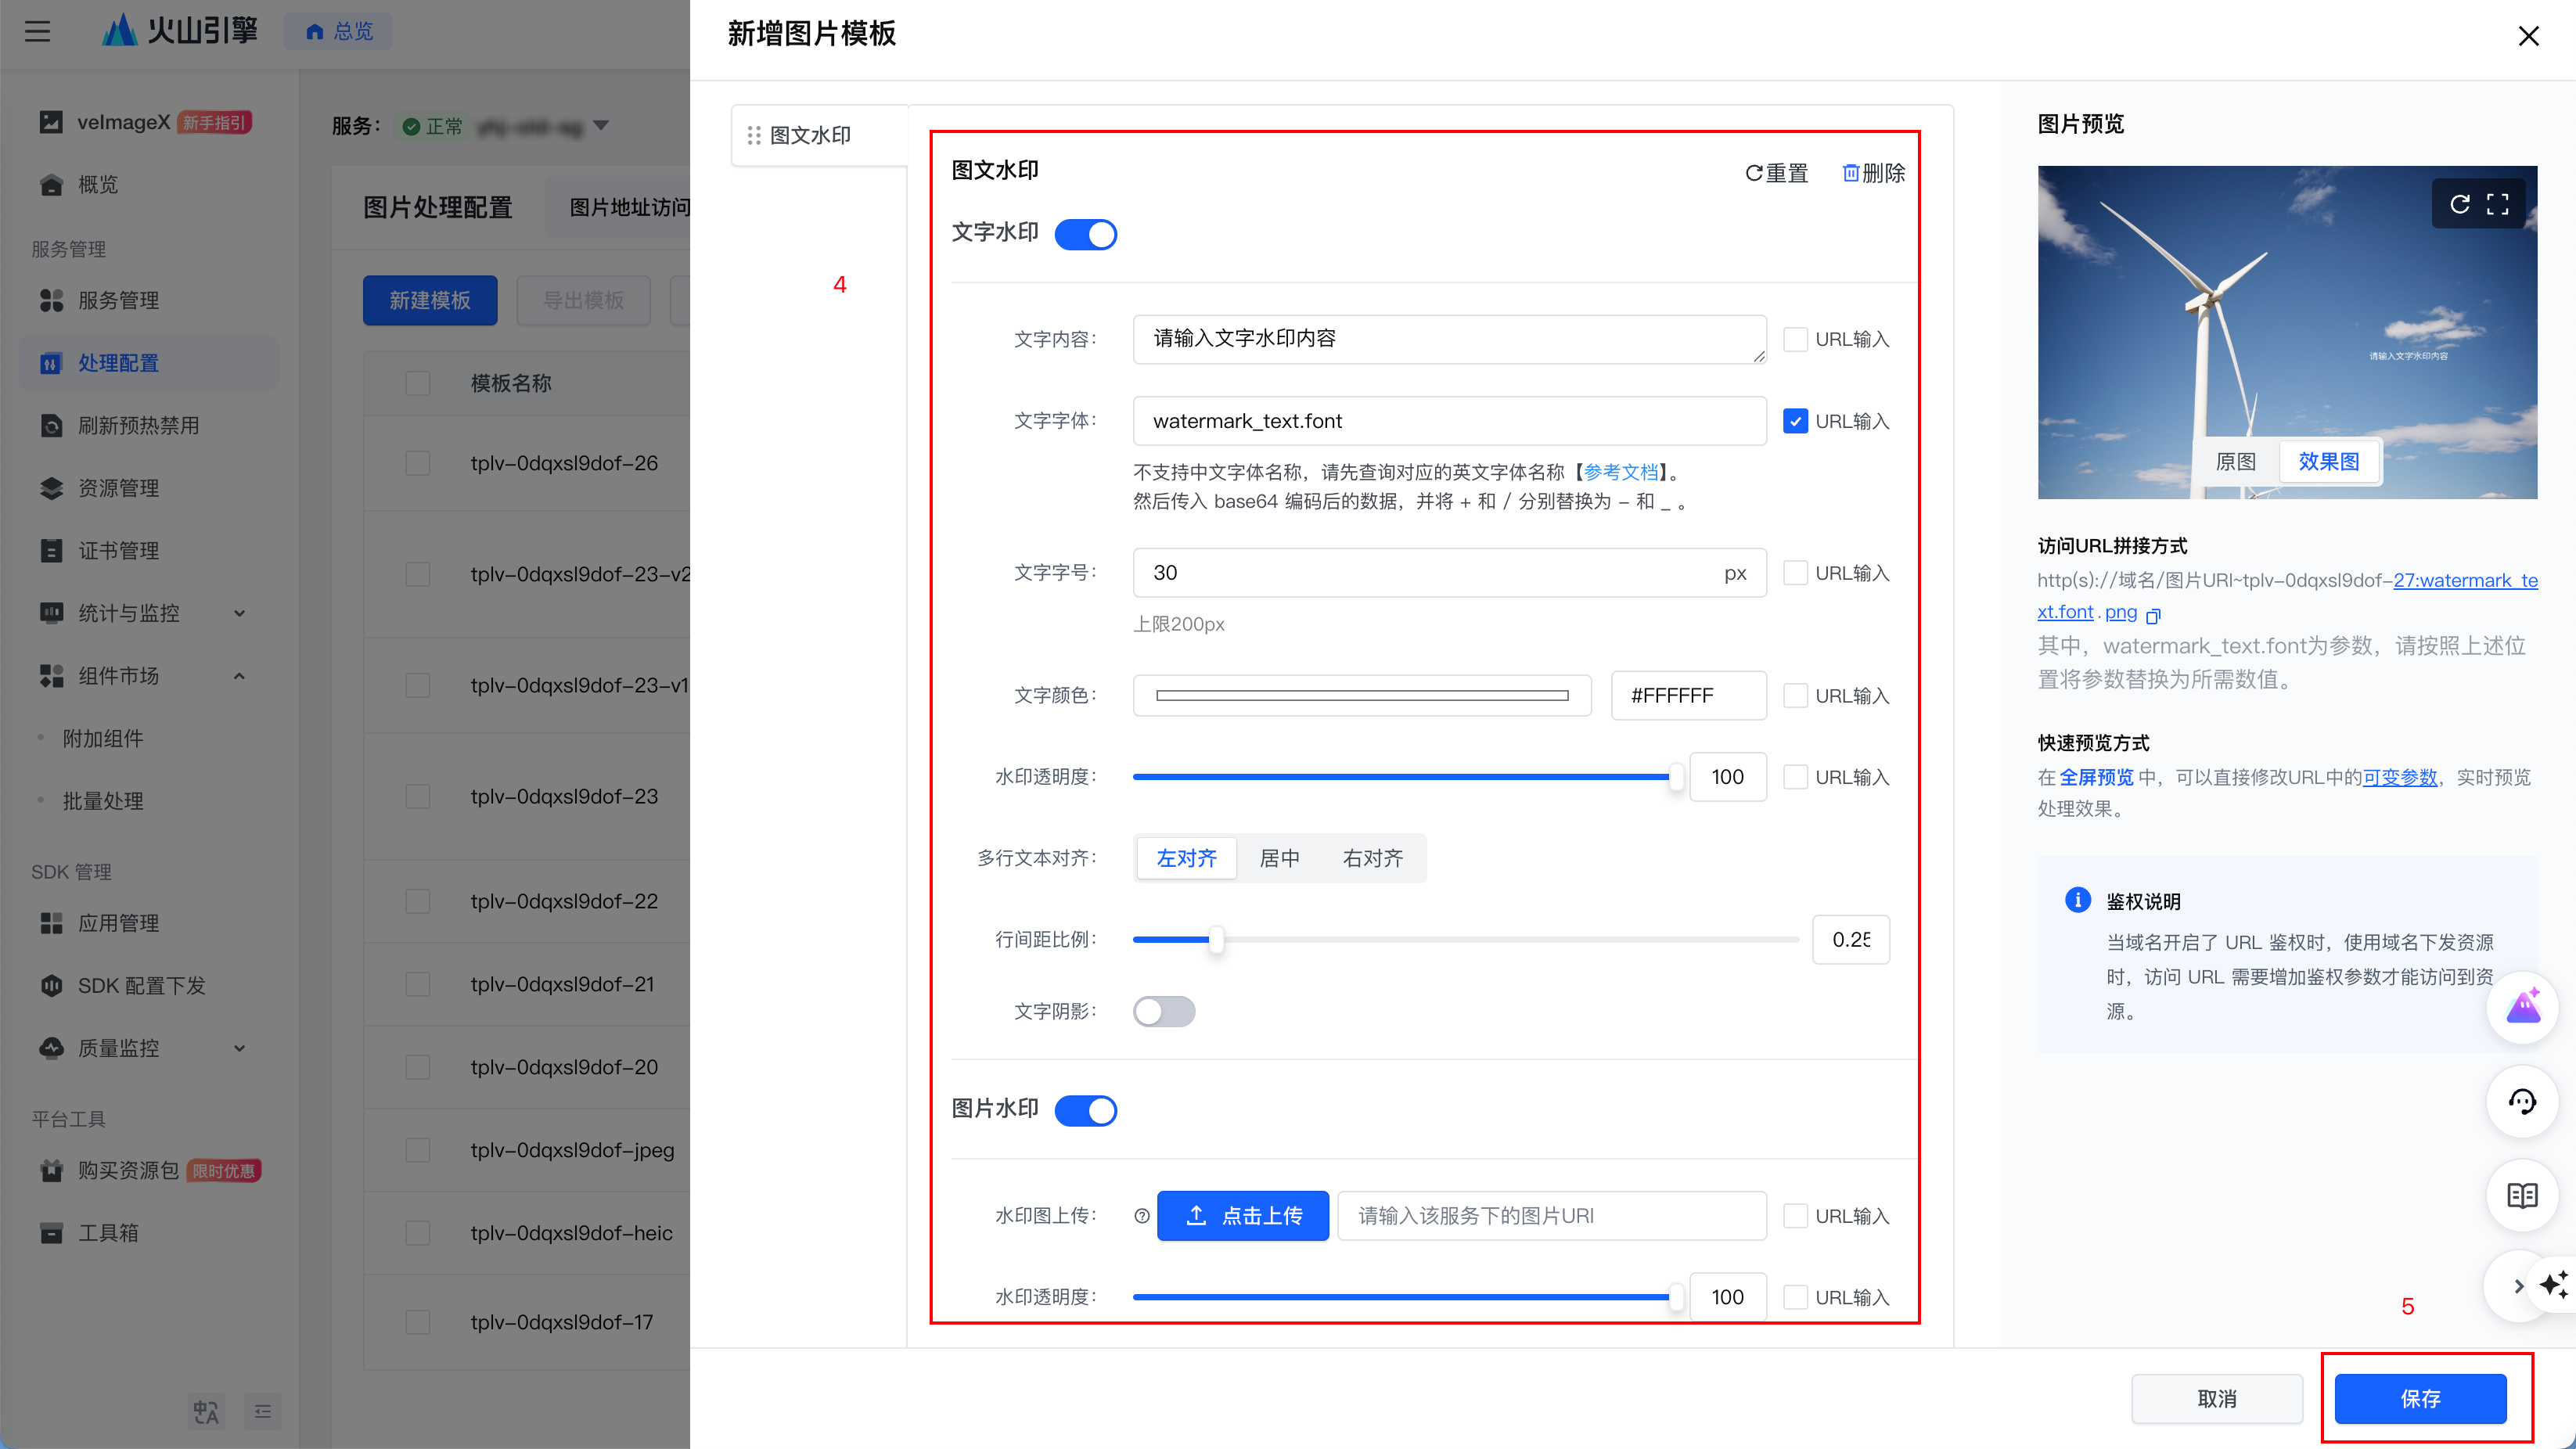The height and width of the screenshot is (1449, 2576).
Task: Expand the service name dropdown arrow
Action: [601, 126]
